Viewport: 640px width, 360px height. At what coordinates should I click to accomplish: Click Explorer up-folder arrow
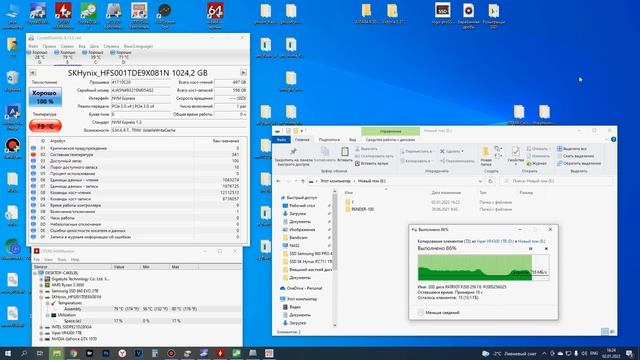click(303, 181)
